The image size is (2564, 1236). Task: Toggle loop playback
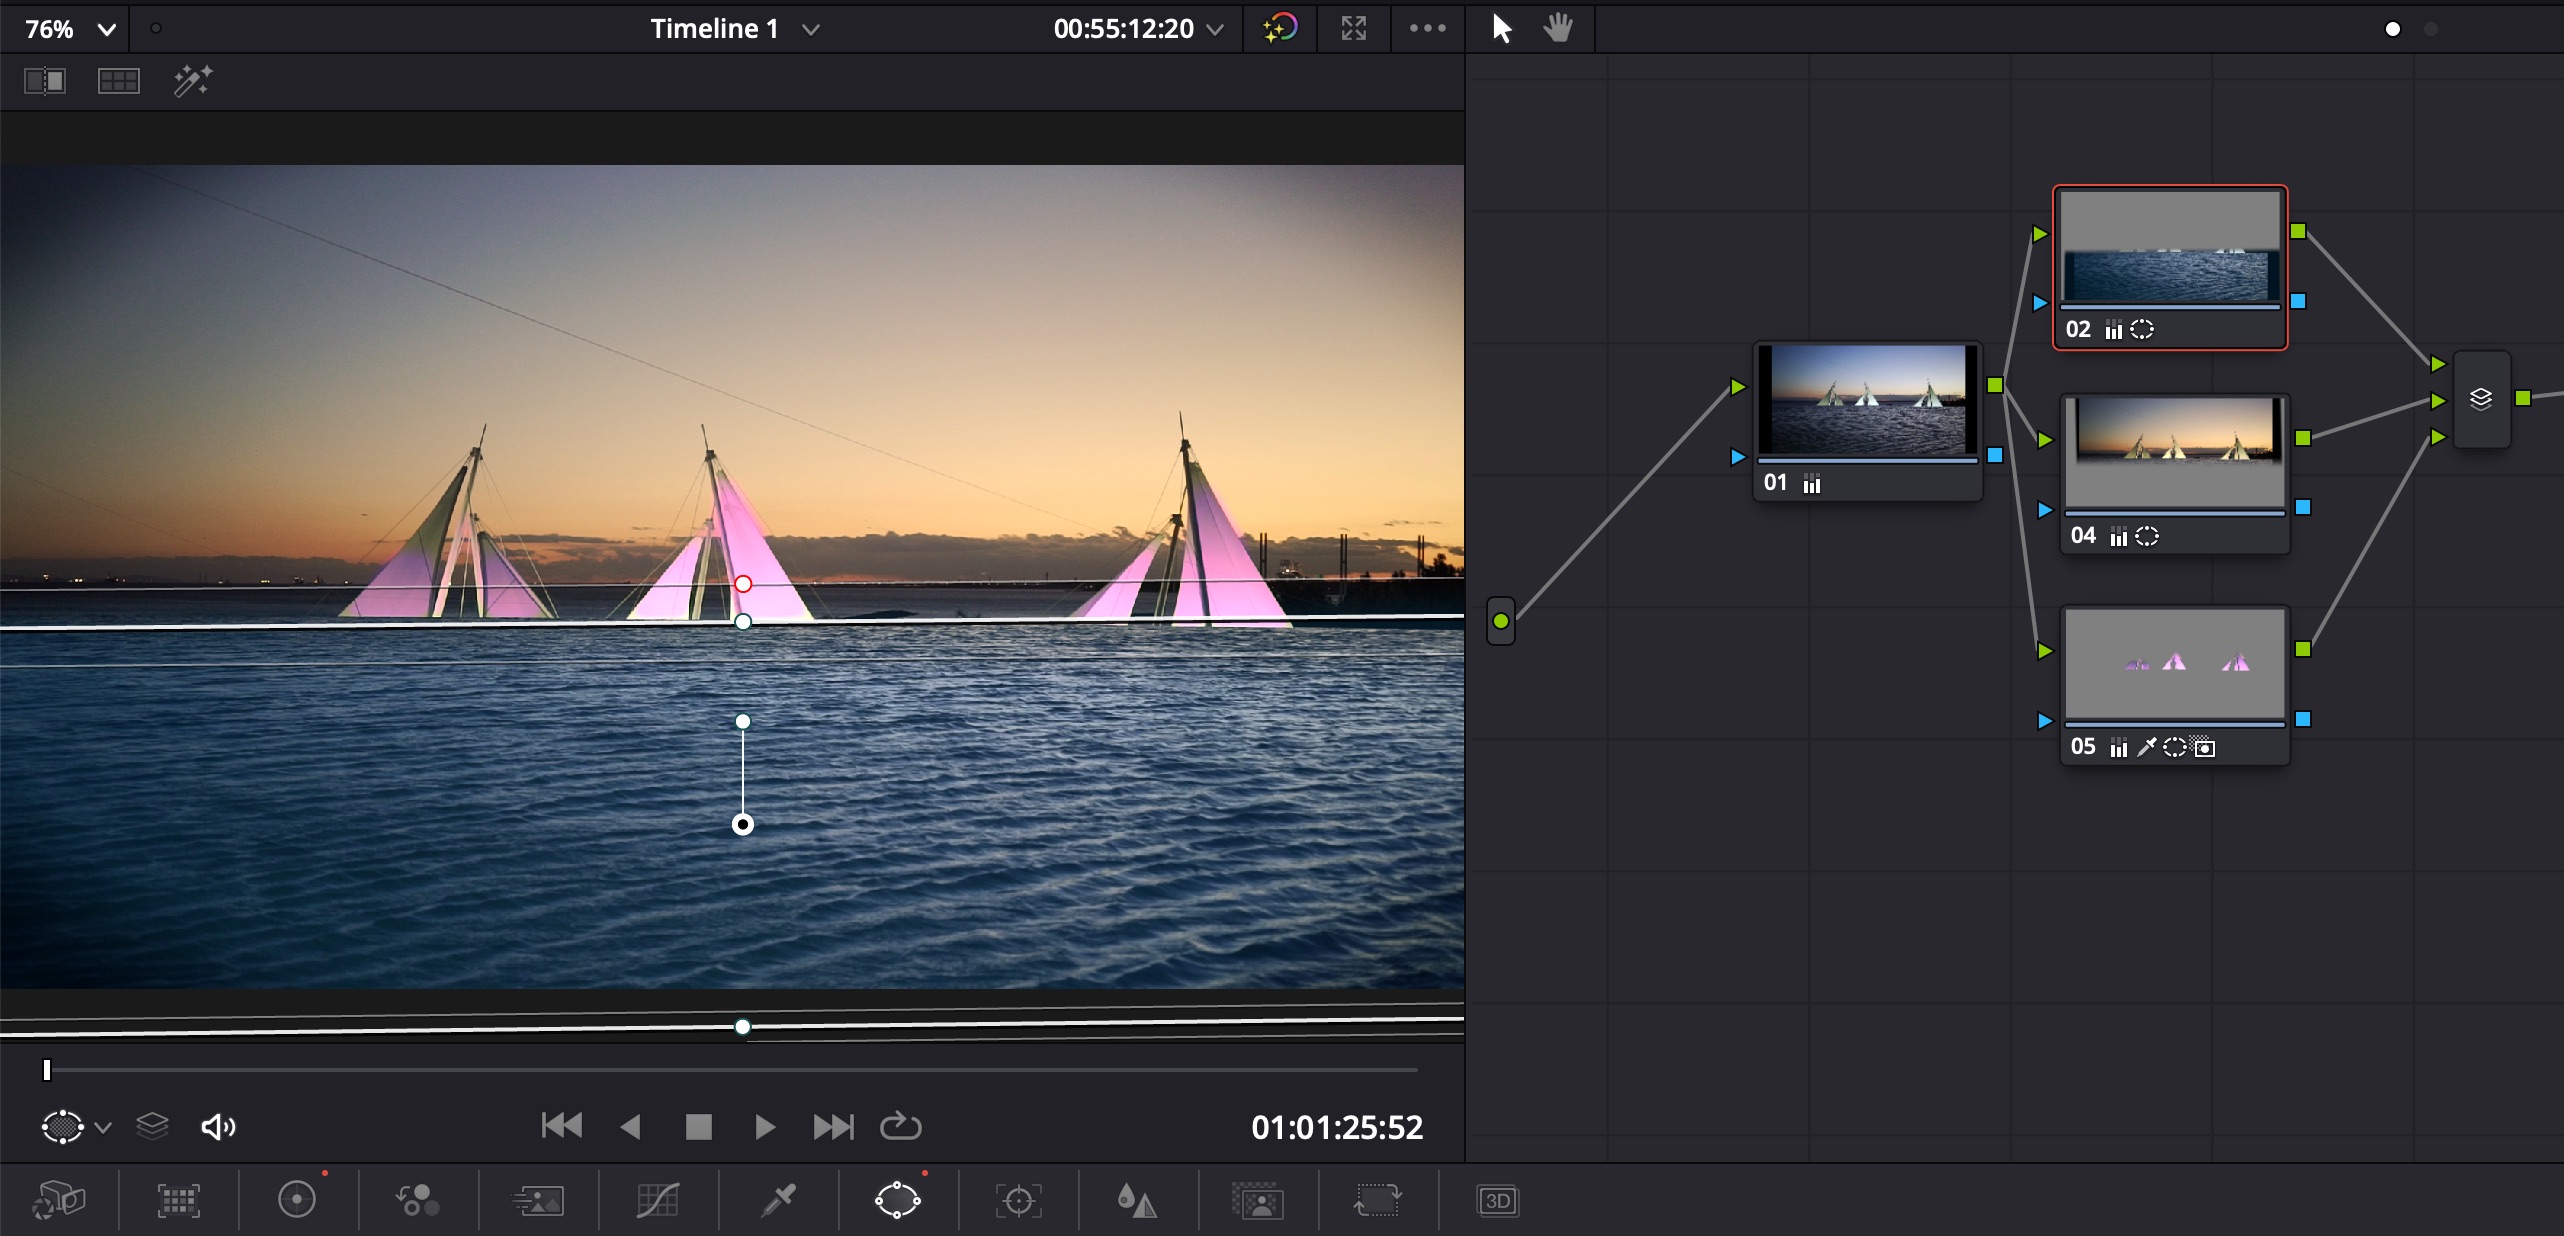[x=900, y=1126]
